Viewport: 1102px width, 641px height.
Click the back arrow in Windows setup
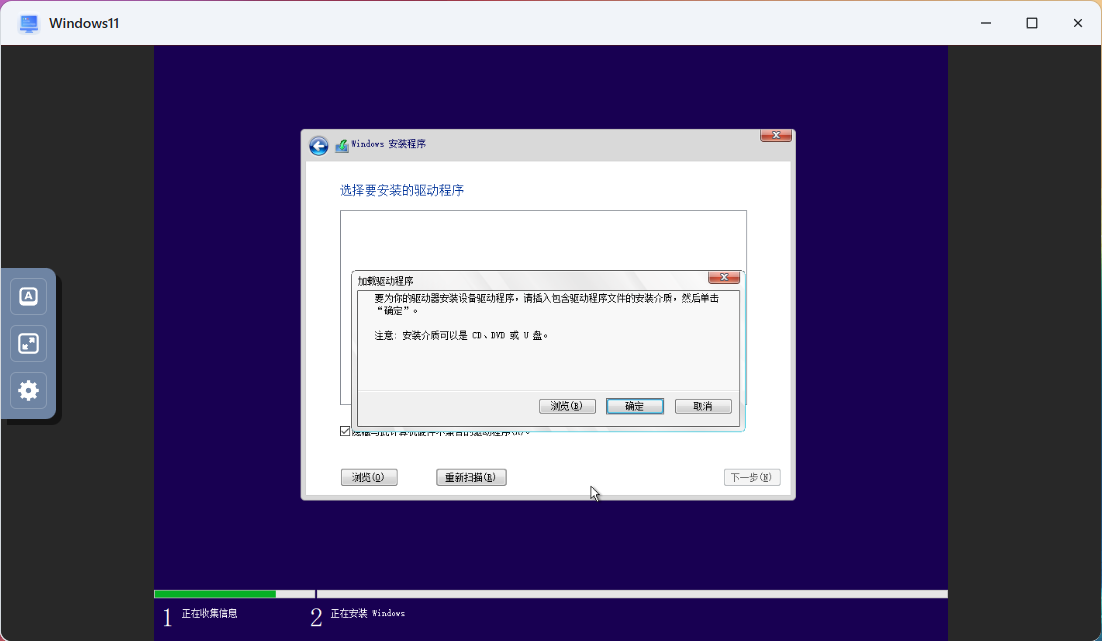[x=318, y=145]
